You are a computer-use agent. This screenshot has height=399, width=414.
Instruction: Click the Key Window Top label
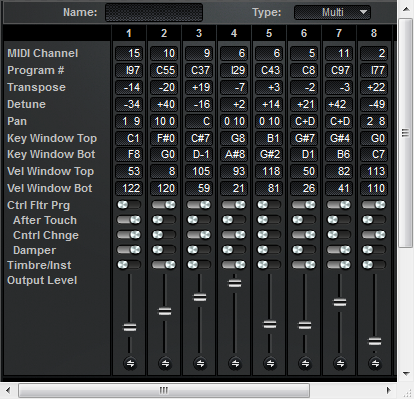[x=52, y=138]
